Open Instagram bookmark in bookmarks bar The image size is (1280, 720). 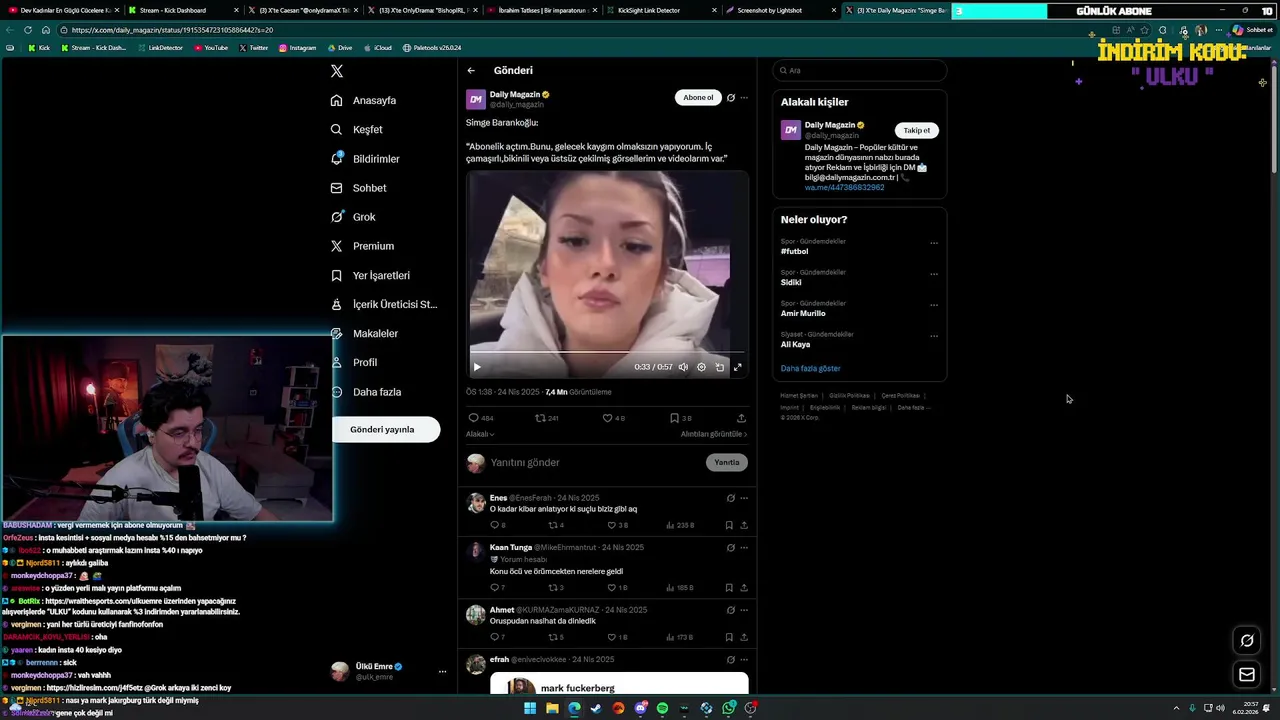click(297, 48)
